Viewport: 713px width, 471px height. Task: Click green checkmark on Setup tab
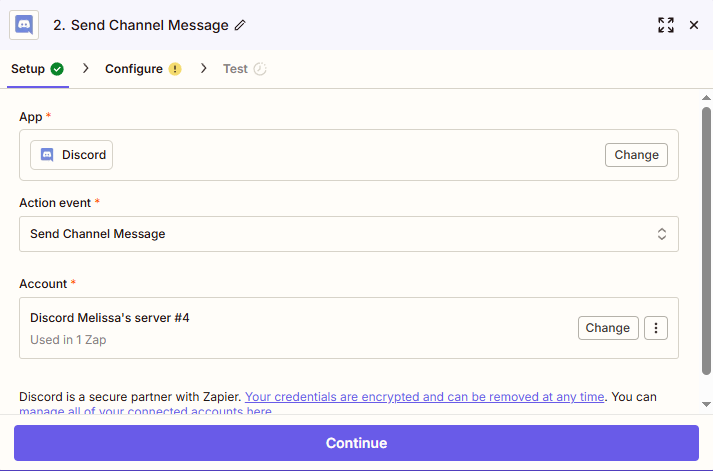tap(57, 69)
